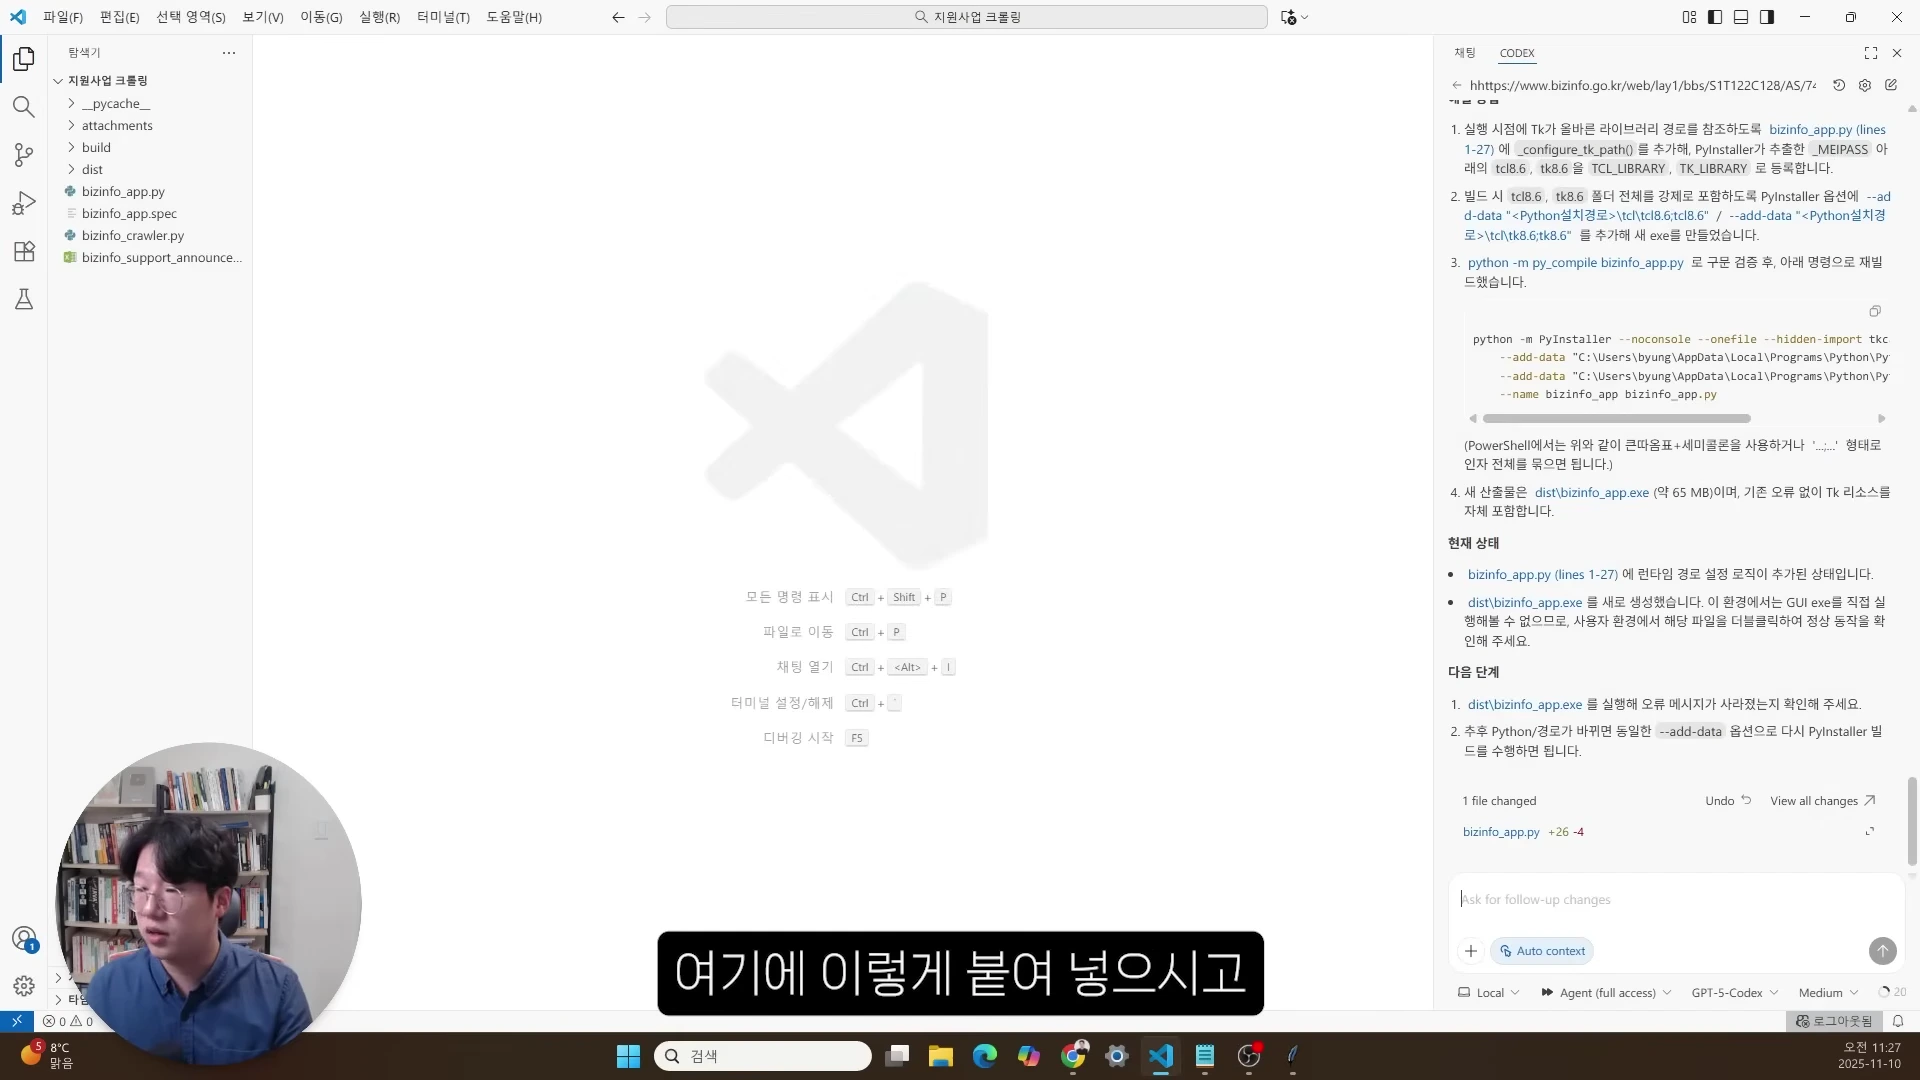Screen dimensions: 1920x1080
Task: Open the Manage gear in activity bar
Action: tap(24, 986)
